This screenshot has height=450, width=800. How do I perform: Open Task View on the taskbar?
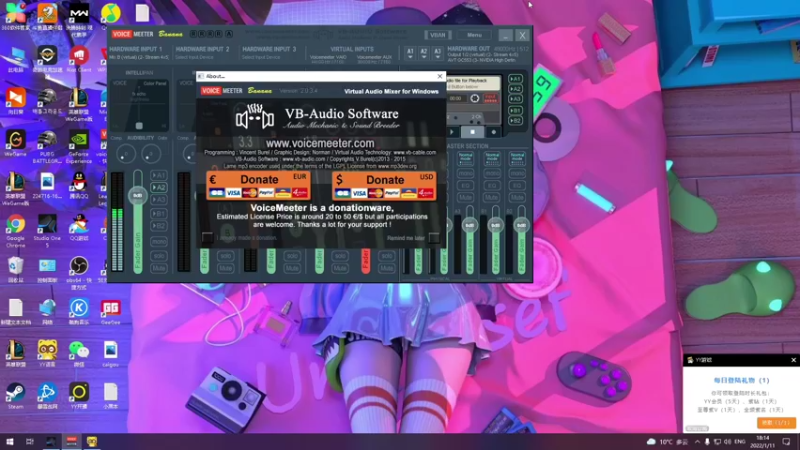click(x=30, y=441)
